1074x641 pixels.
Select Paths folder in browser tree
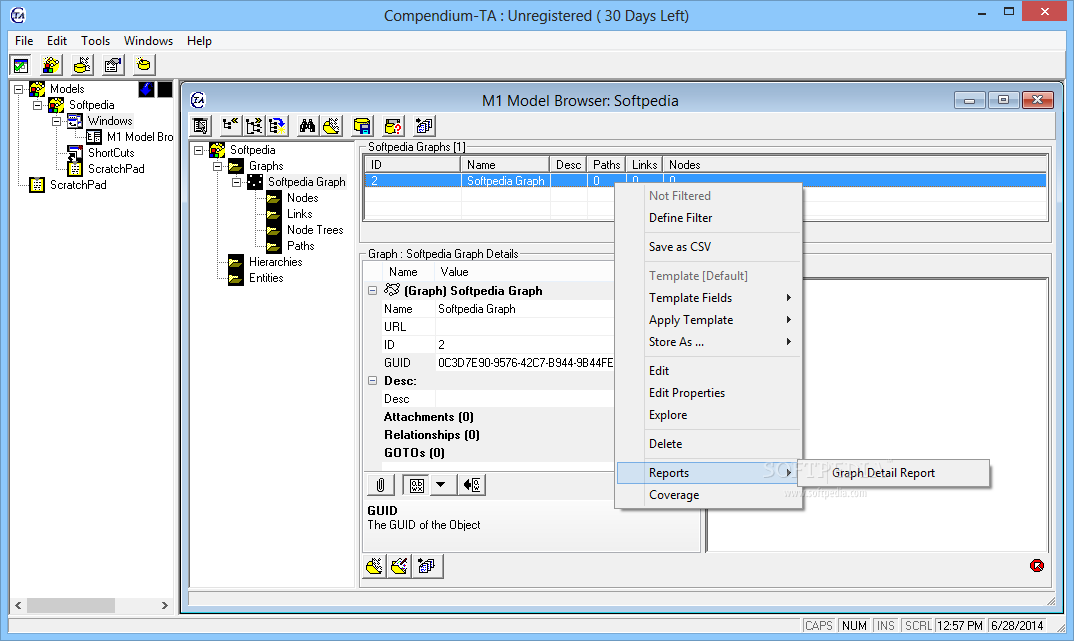coord(301,246)
